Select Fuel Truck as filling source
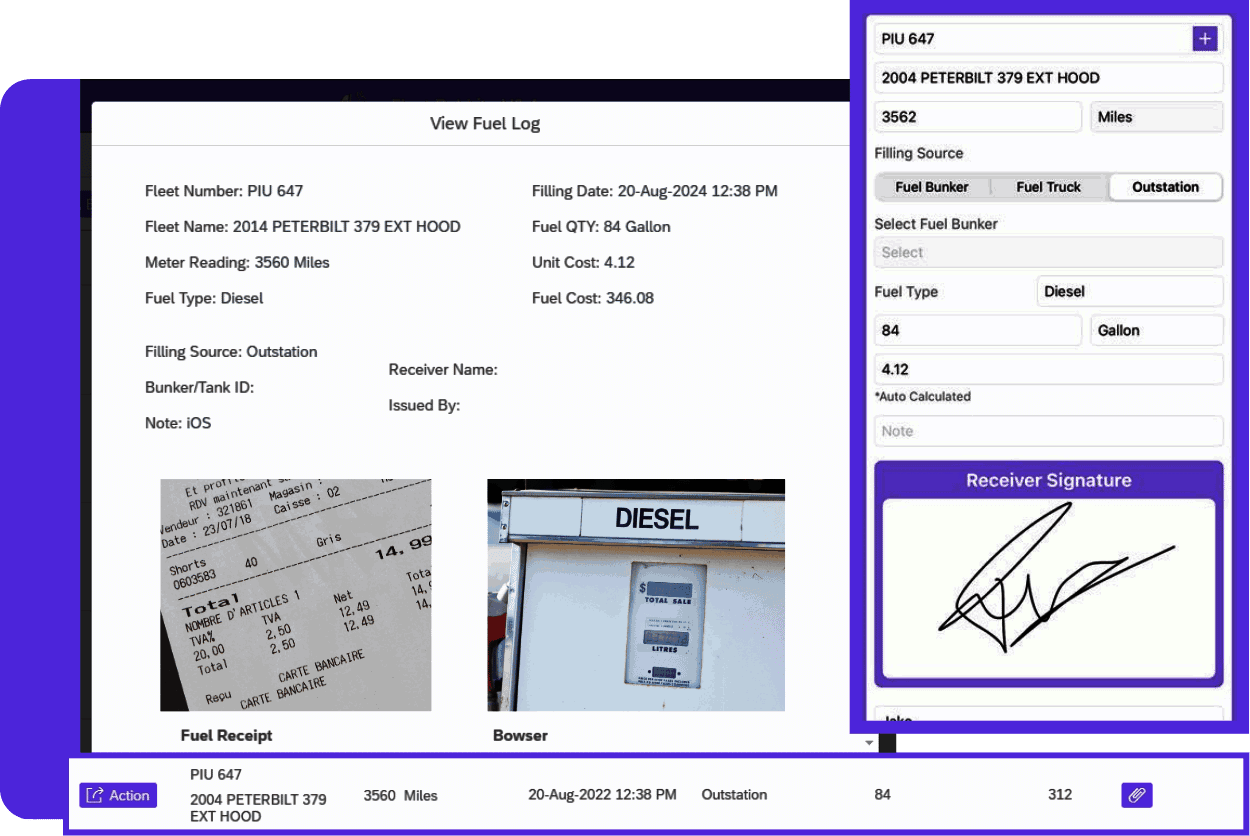 point(1048,187)
